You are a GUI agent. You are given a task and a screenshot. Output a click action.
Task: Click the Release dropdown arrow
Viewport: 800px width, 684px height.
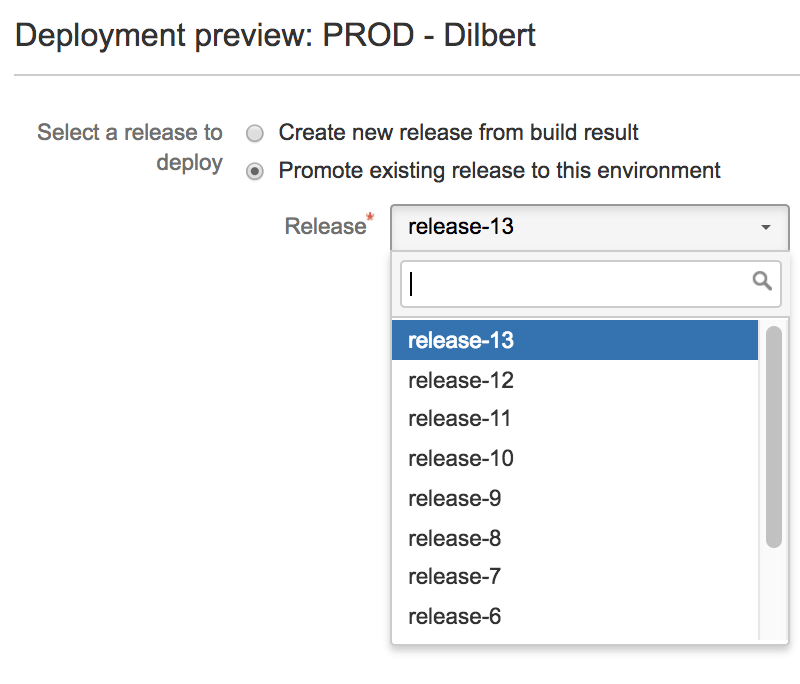click(766, 228)
